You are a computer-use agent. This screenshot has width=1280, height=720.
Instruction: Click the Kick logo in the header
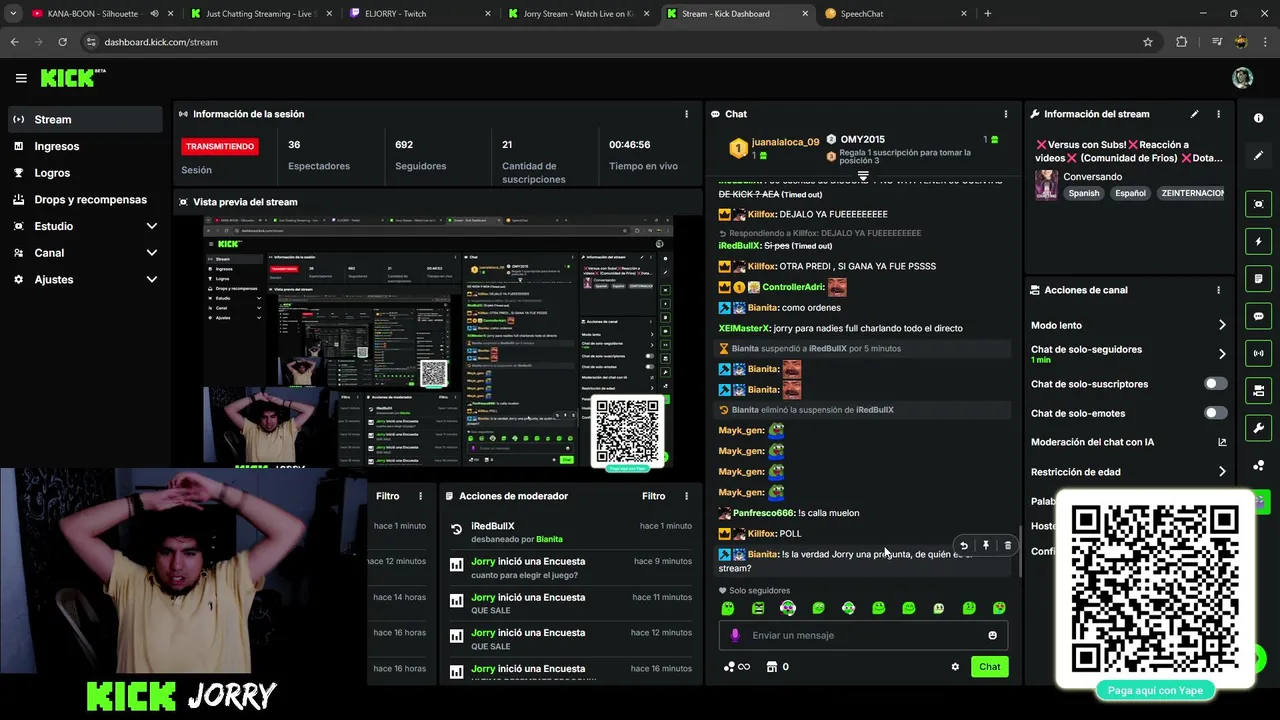point(72,78)
